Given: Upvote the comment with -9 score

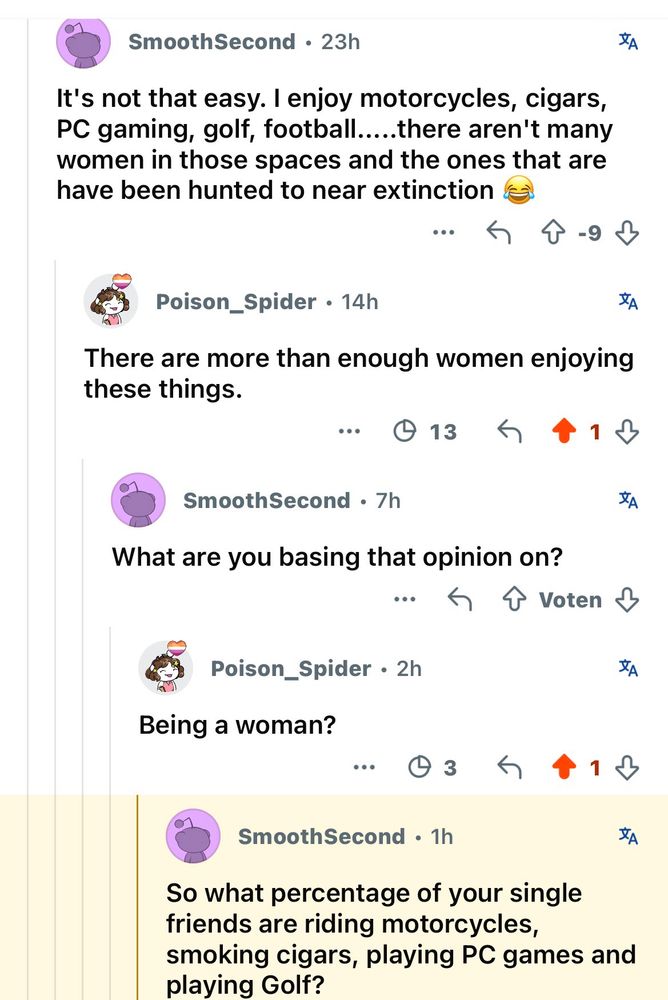Looking at the screenshot, I should click(x=553, y=233).
